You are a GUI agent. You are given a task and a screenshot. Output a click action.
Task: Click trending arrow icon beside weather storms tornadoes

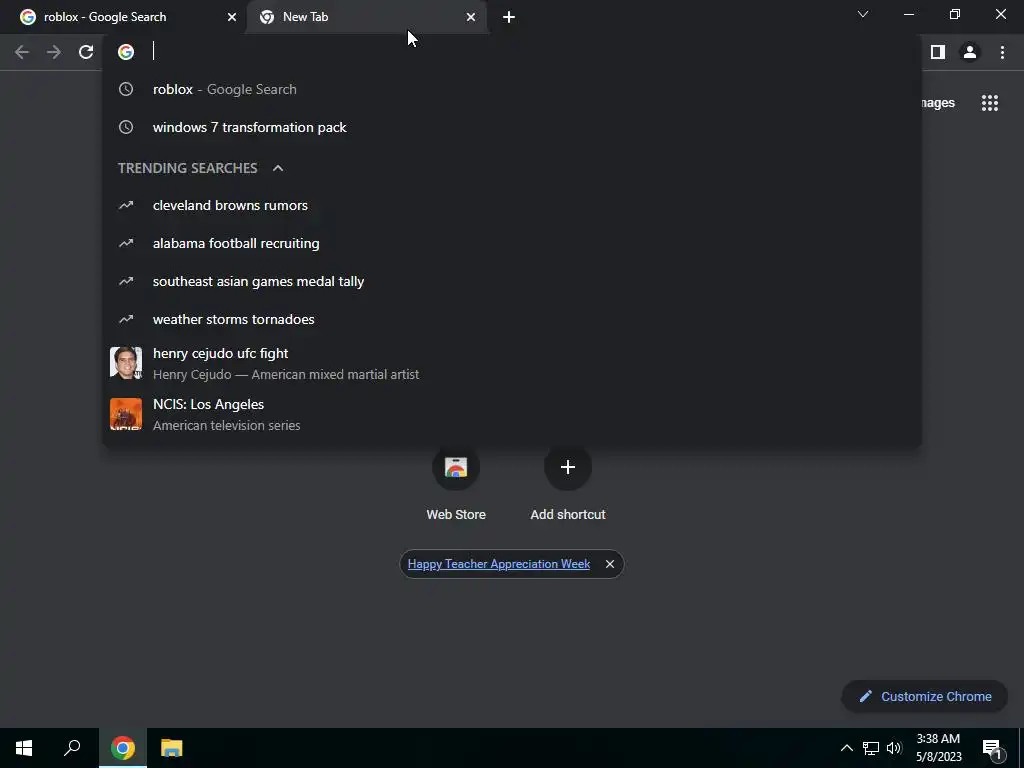click(x=126, y=319)
